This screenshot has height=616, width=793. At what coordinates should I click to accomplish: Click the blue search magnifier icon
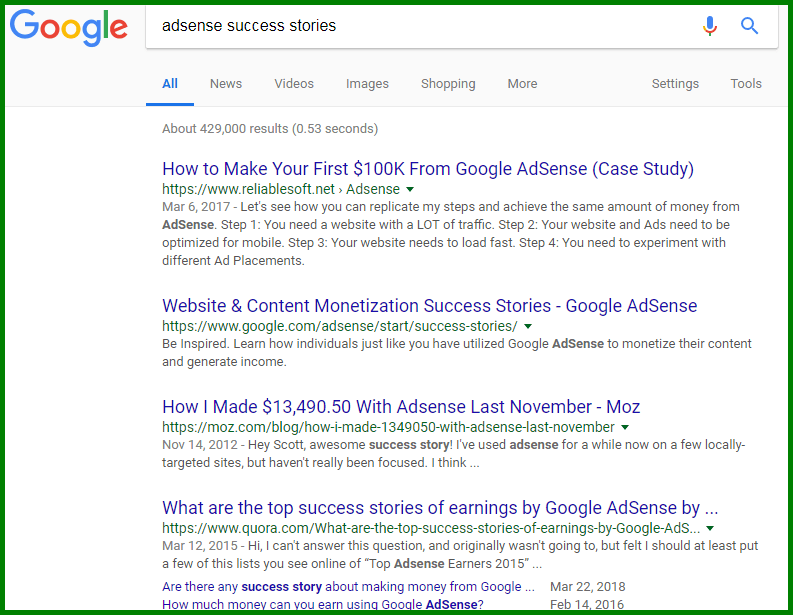pyautogui.click(x=749, y=25)
